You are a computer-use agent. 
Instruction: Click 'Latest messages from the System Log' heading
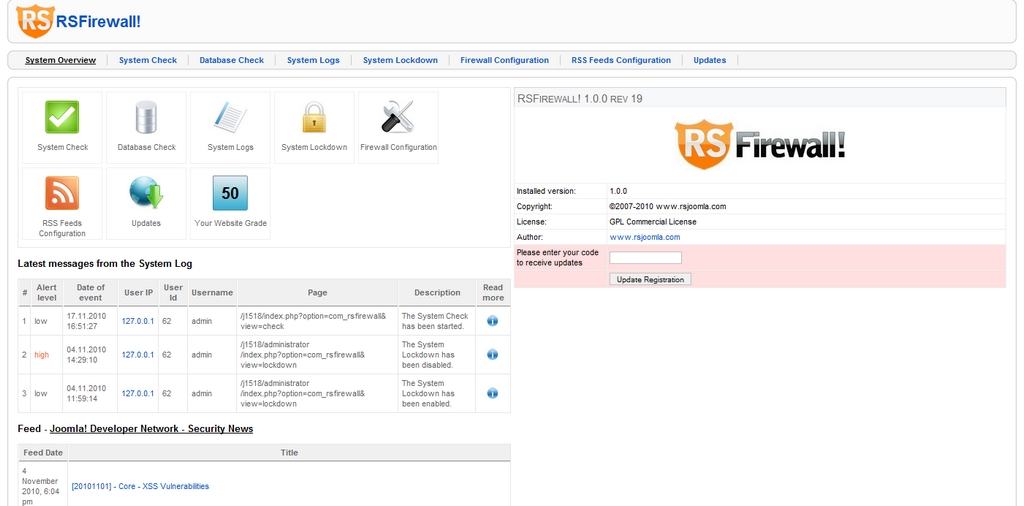coord(104,264)
